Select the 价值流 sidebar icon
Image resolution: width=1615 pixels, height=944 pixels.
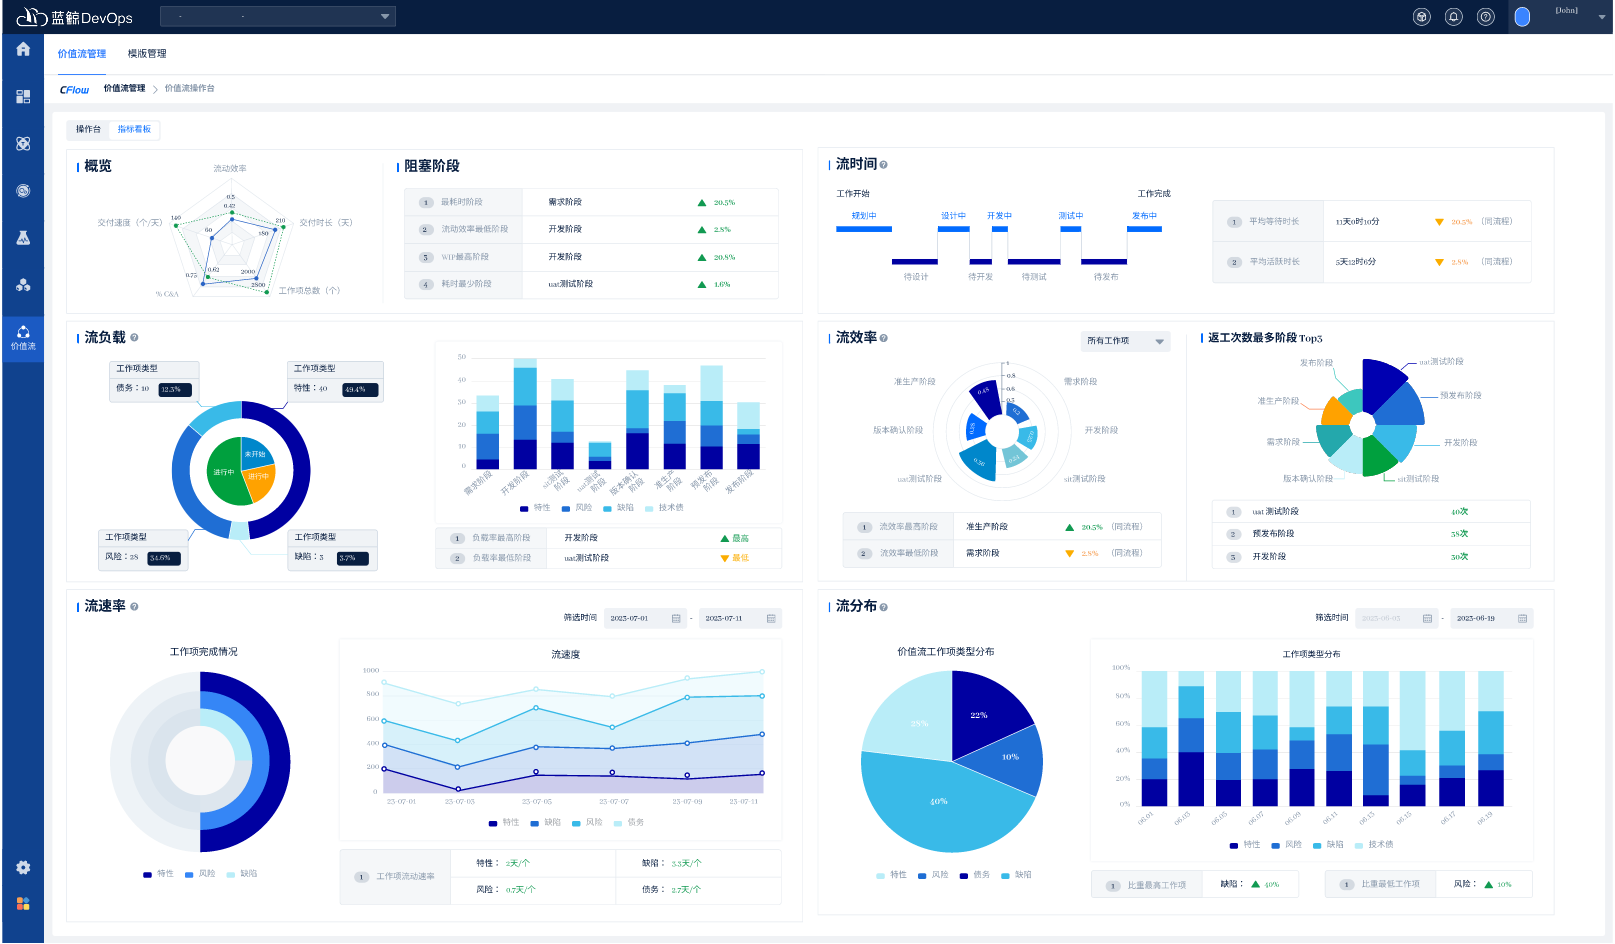[x=23, y=337]
